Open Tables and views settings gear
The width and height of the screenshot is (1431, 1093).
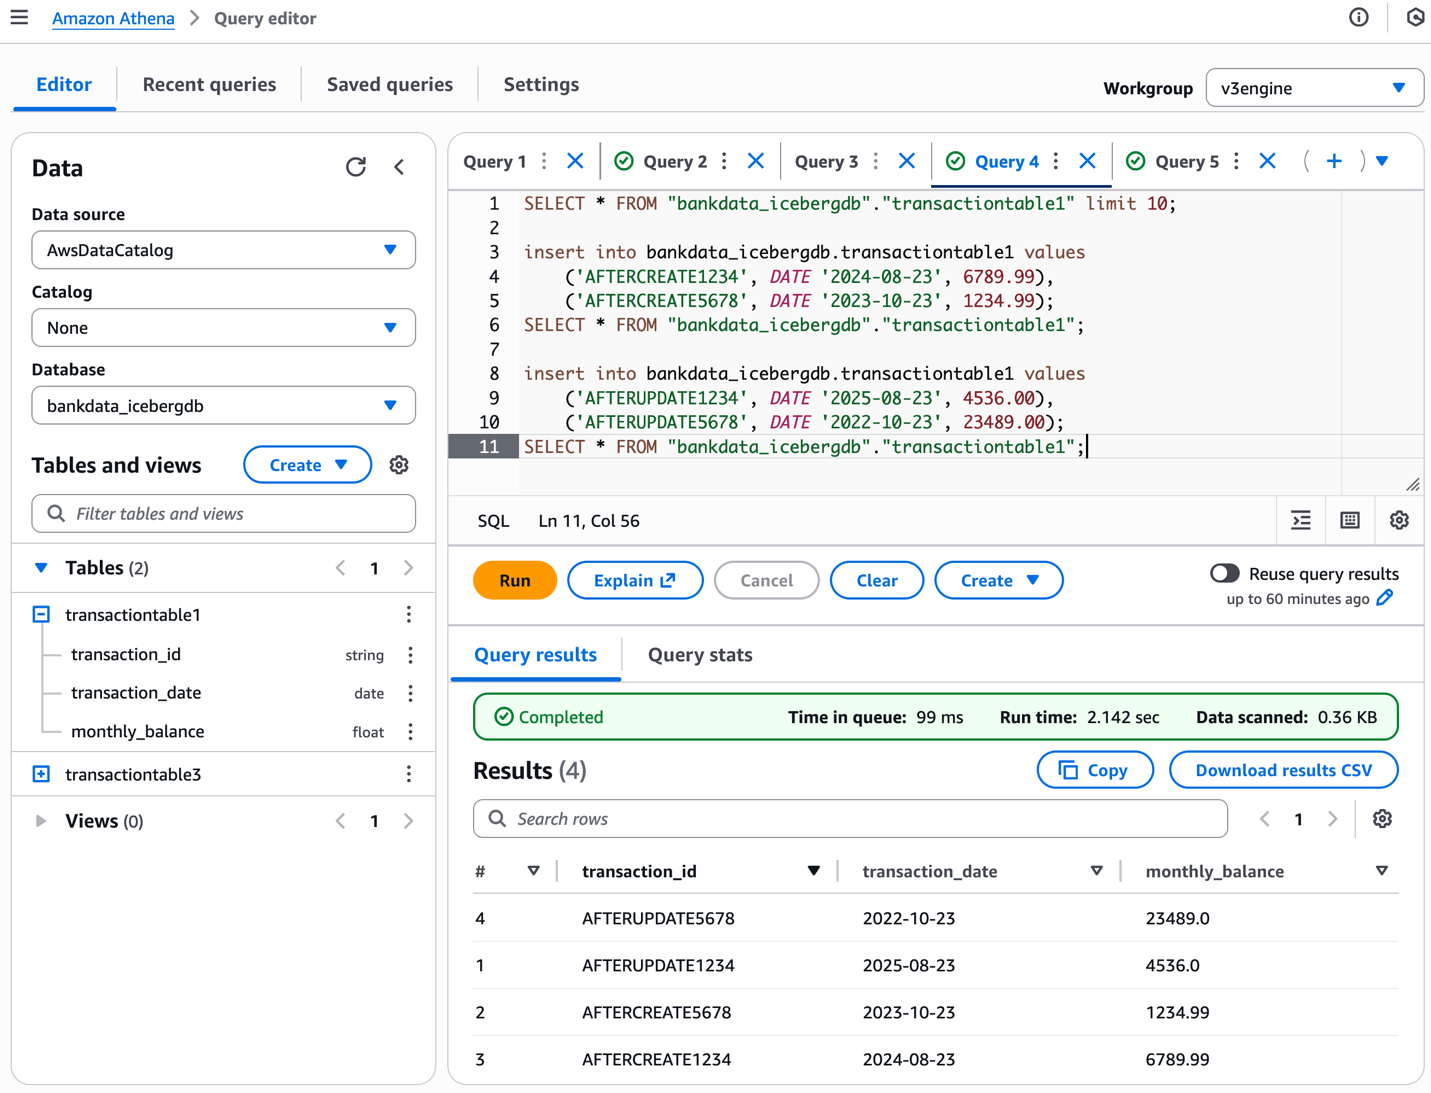tap(399, 464)
